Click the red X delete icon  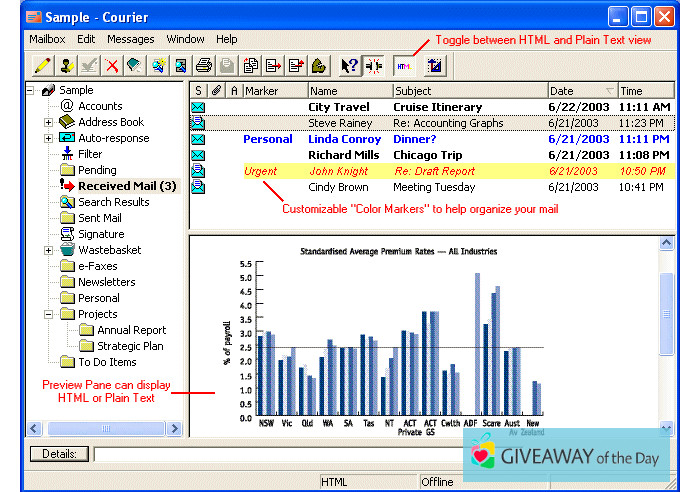coord(112,66)
